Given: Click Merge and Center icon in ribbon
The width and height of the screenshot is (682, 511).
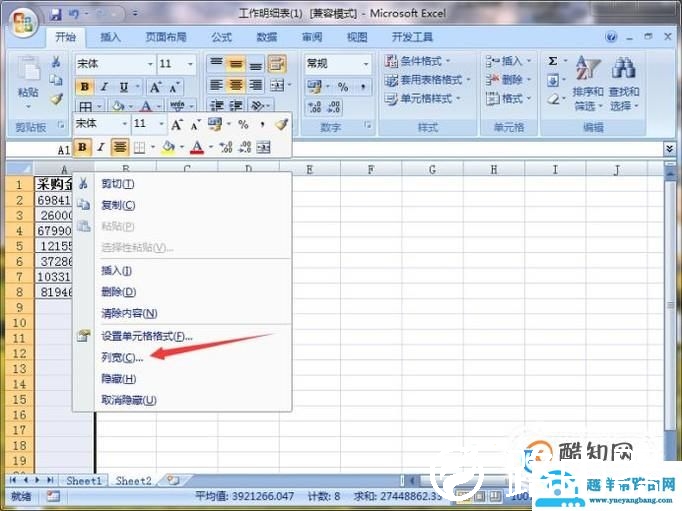Looking at the screenshot, I should tap(277, 85).
